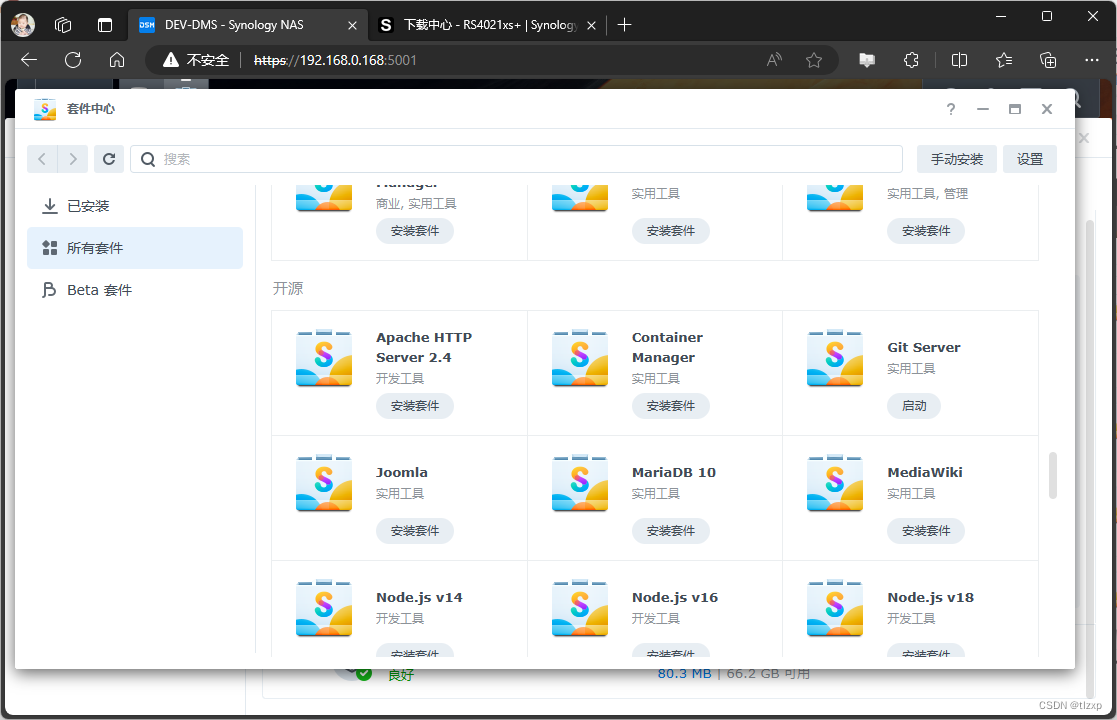Click the browser address bar URL
The height and width of the screenshot is (720, 1117).
(x=335, y=61)
